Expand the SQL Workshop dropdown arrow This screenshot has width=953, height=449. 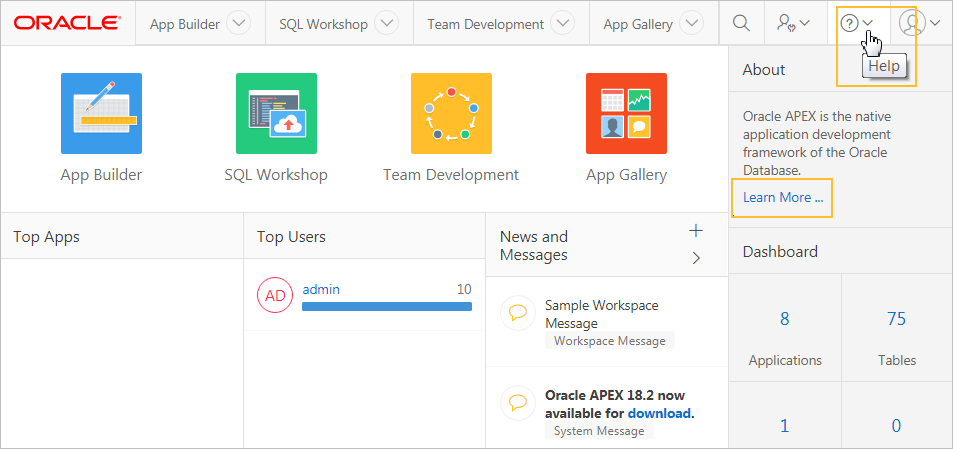[x=385, y=24]
